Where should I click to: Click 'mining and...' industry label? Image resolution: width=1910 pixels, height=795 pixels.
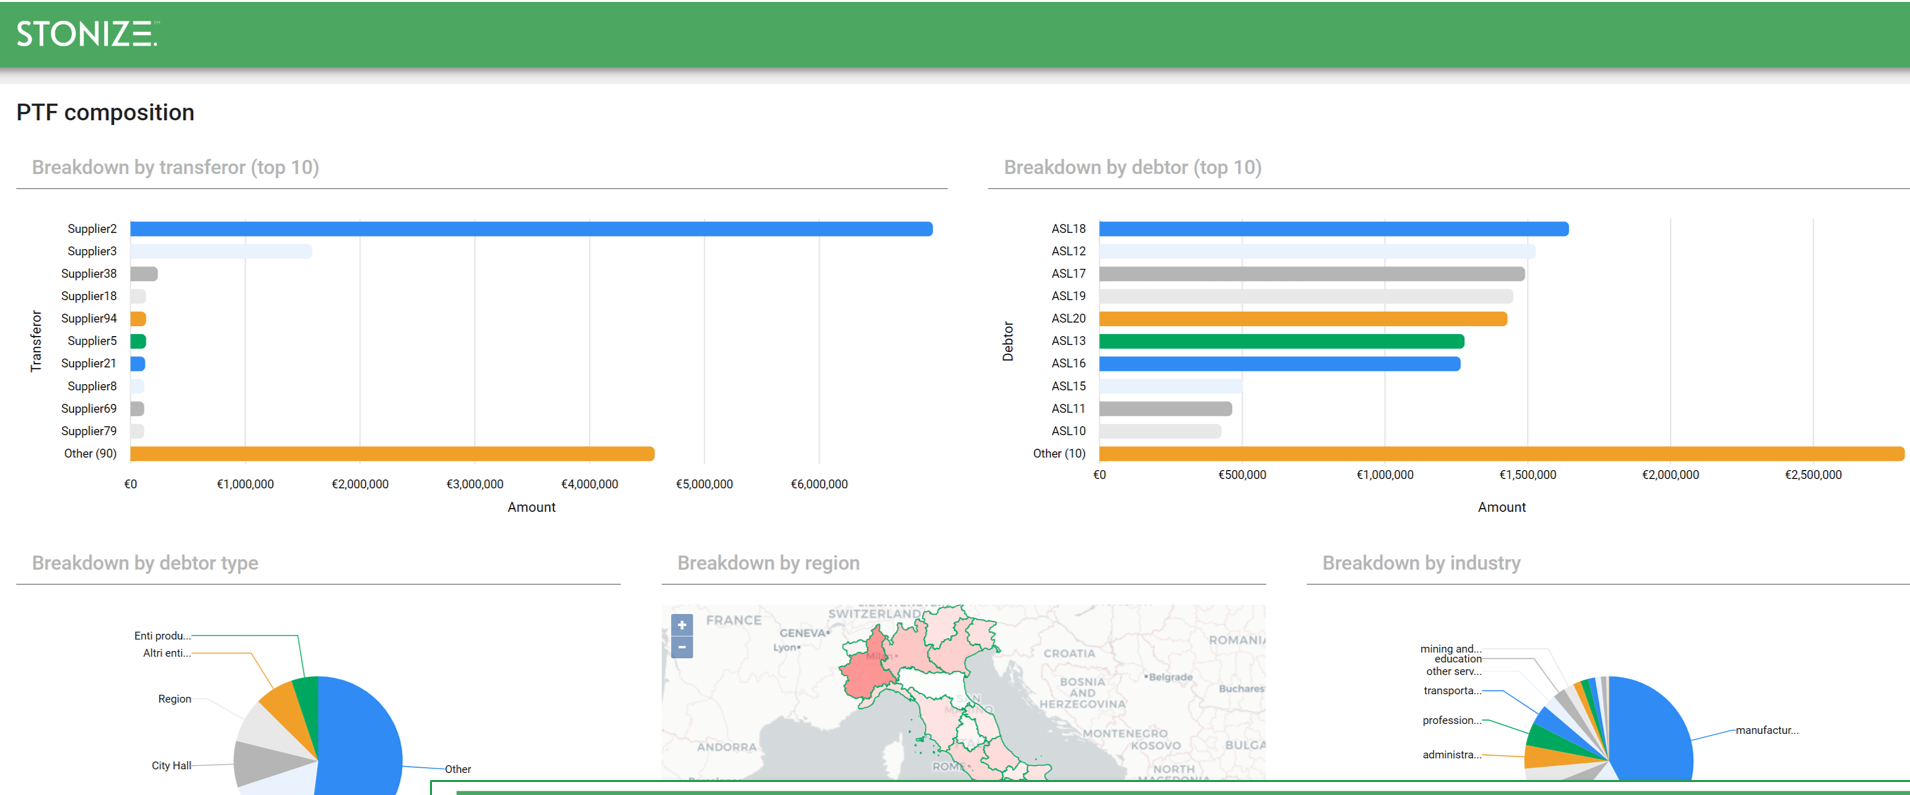1451,649
